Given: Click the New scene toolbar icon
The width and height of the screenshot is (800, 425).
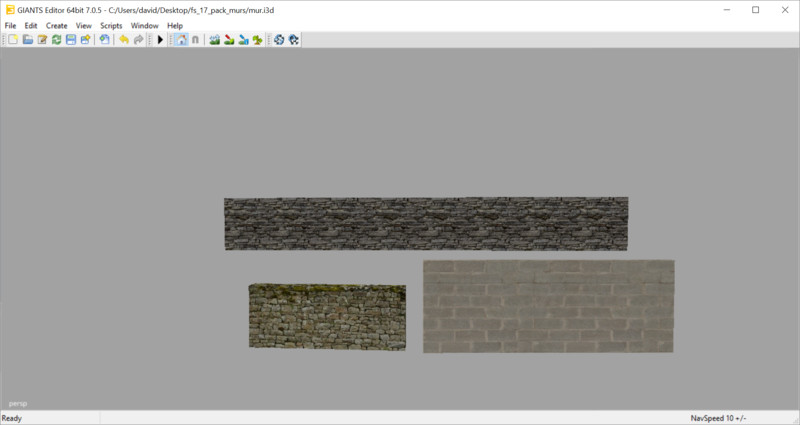Looking at the screenshot, I should click(13, 40).
